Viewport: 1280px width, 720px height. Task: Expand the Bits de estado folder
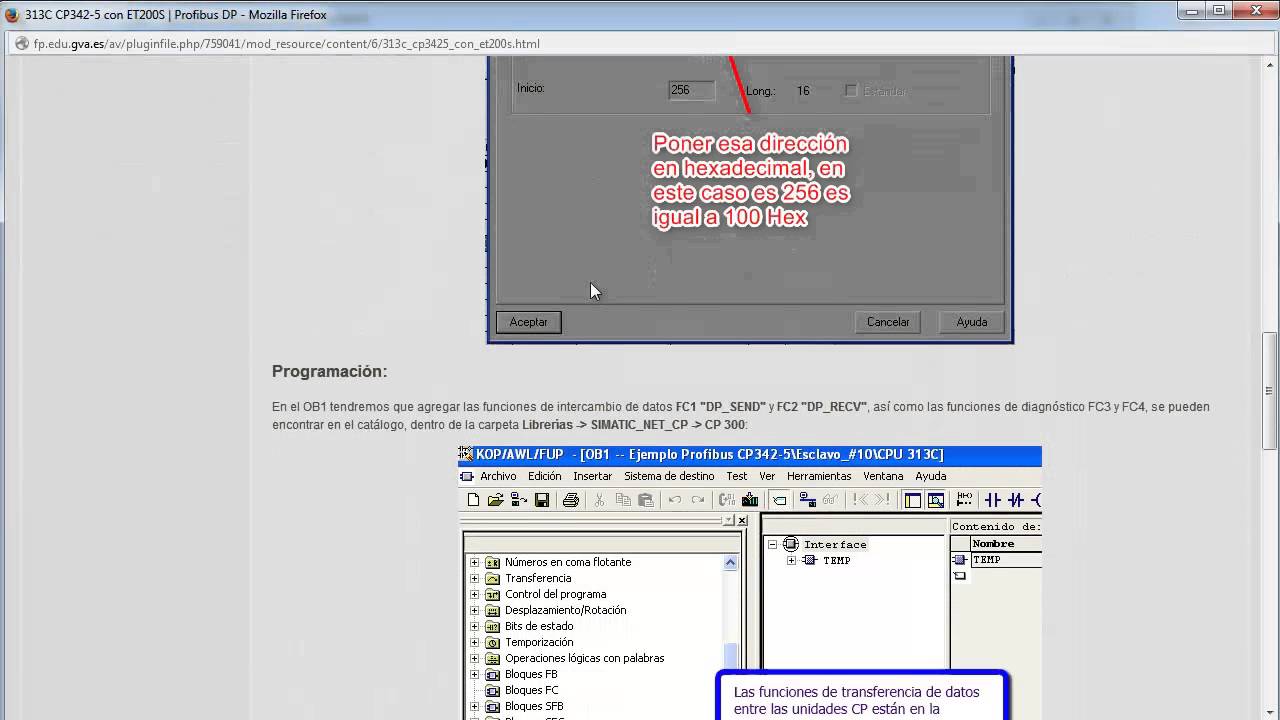[x=474, y=626]
